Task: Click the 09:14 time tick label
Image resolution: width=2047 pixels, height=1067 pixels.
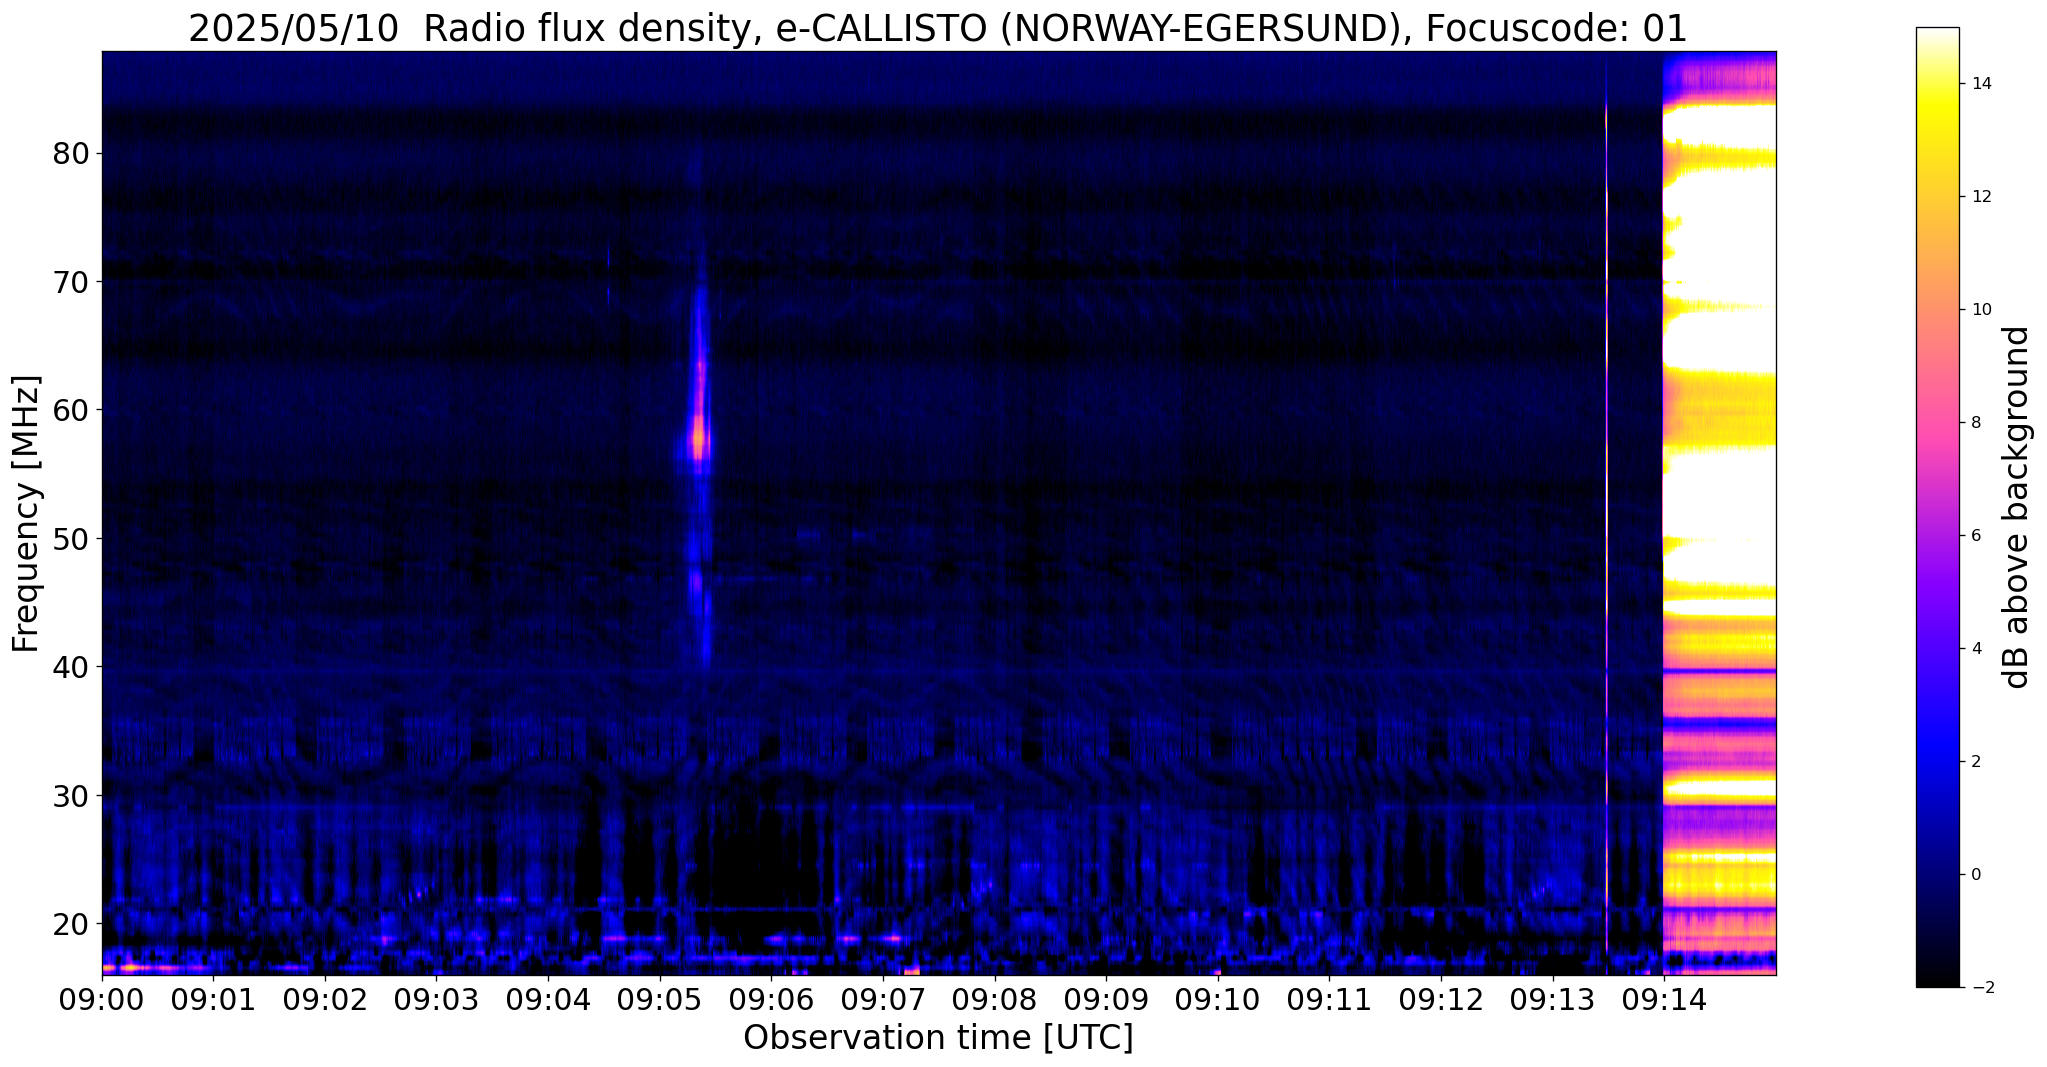Action: (x=1664, y=998)
